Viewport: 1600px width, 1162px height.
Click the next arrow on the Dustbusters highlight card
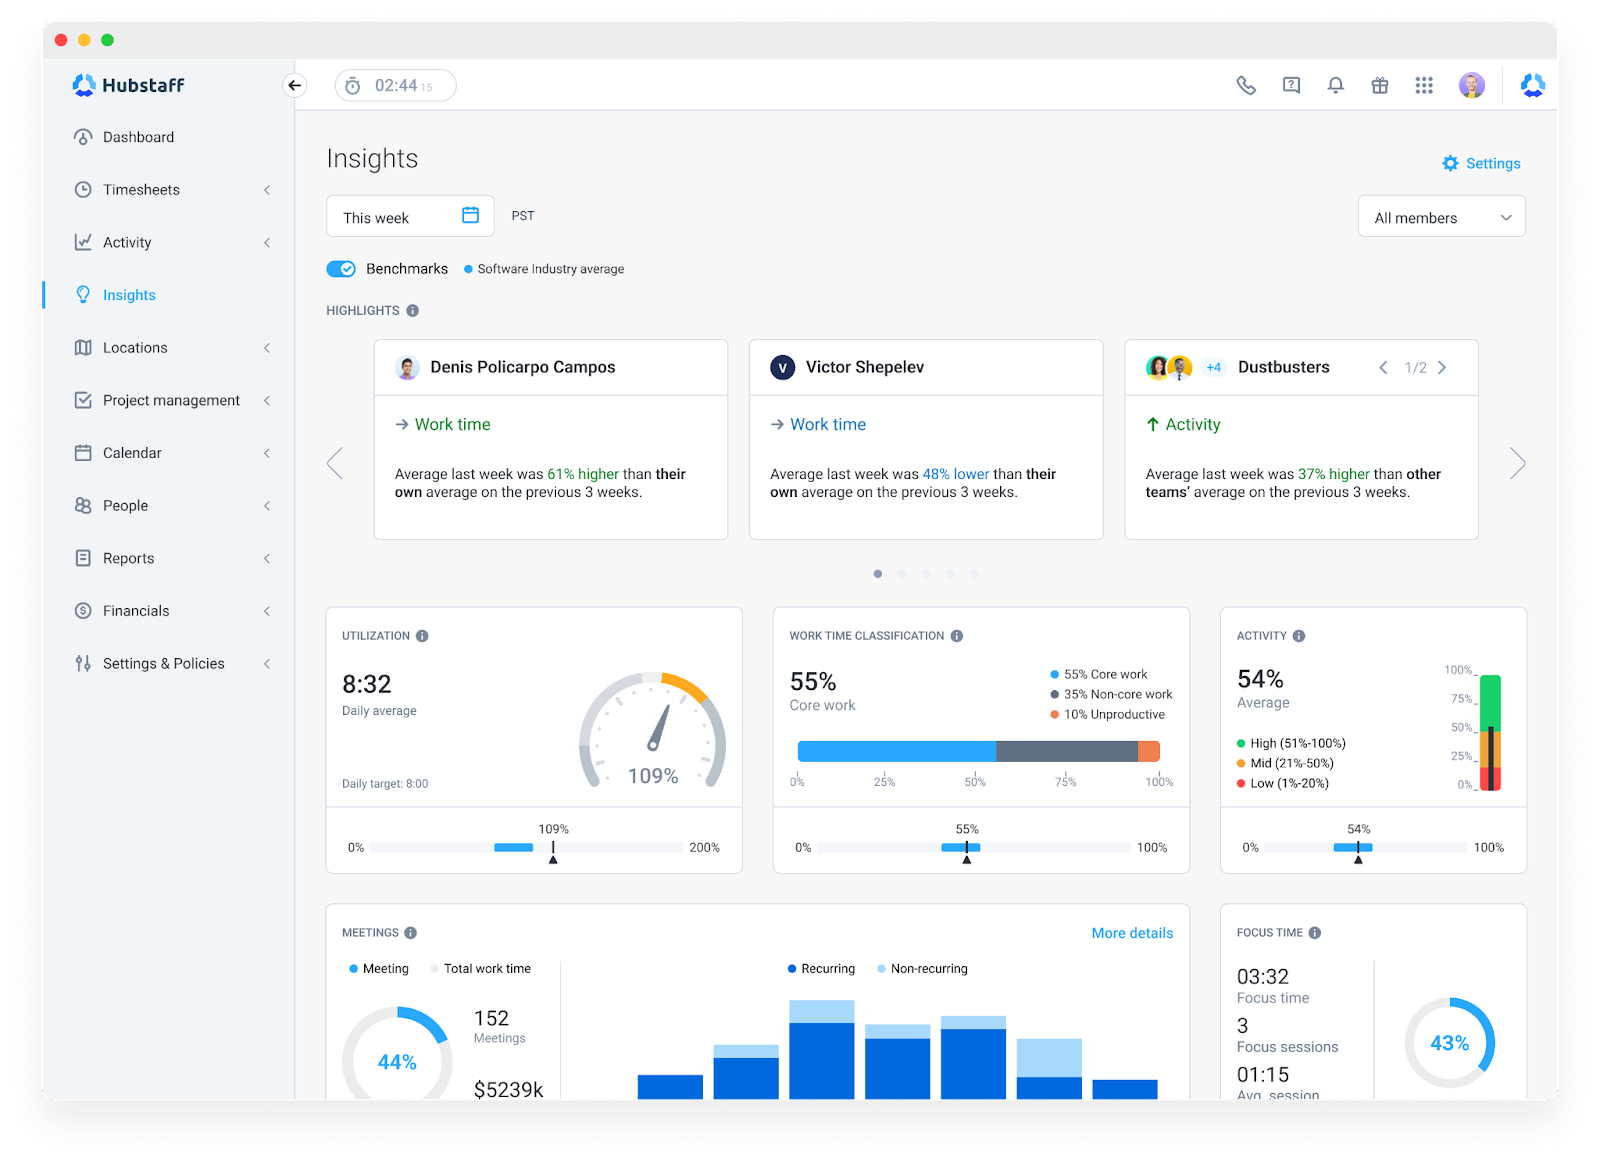tap(1442, 367)
